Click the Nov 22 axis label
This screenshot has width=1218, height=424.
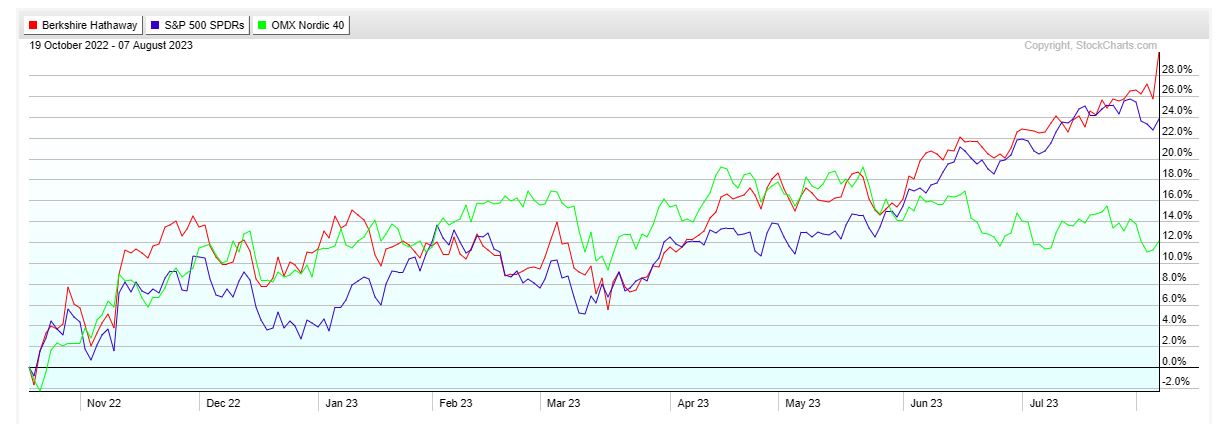coord(103,403)
